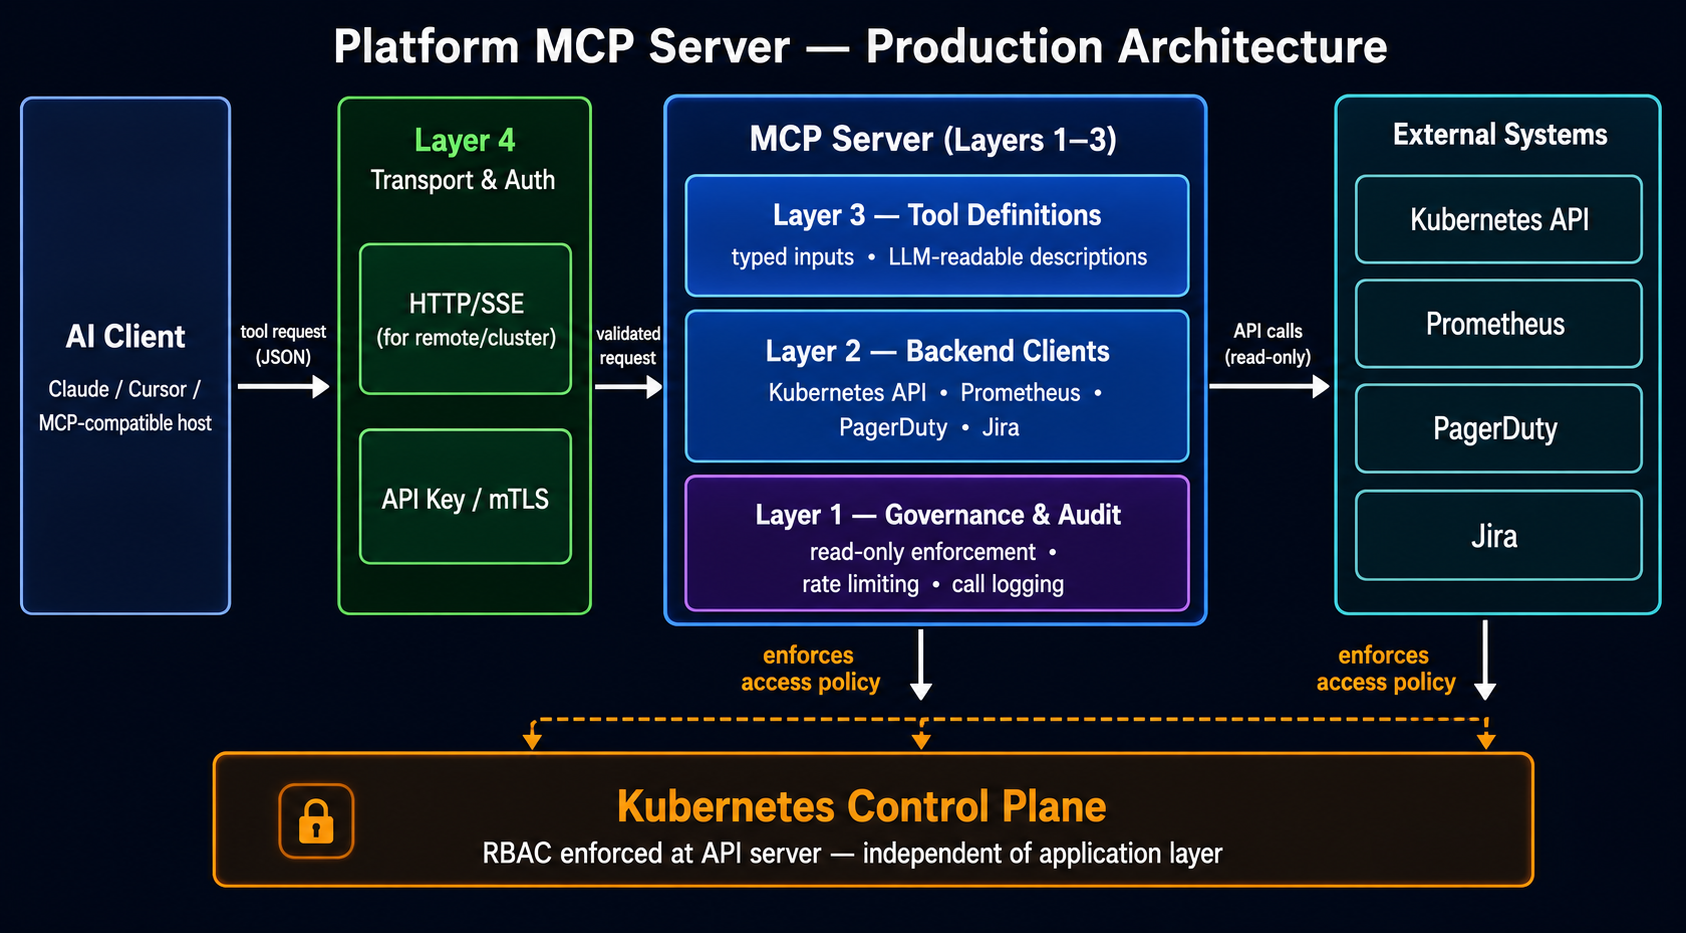Click the 'MCP Server (Layers 1–3)' heading
Viewport: 1686px width, 933px height.
tap(933, 139)
